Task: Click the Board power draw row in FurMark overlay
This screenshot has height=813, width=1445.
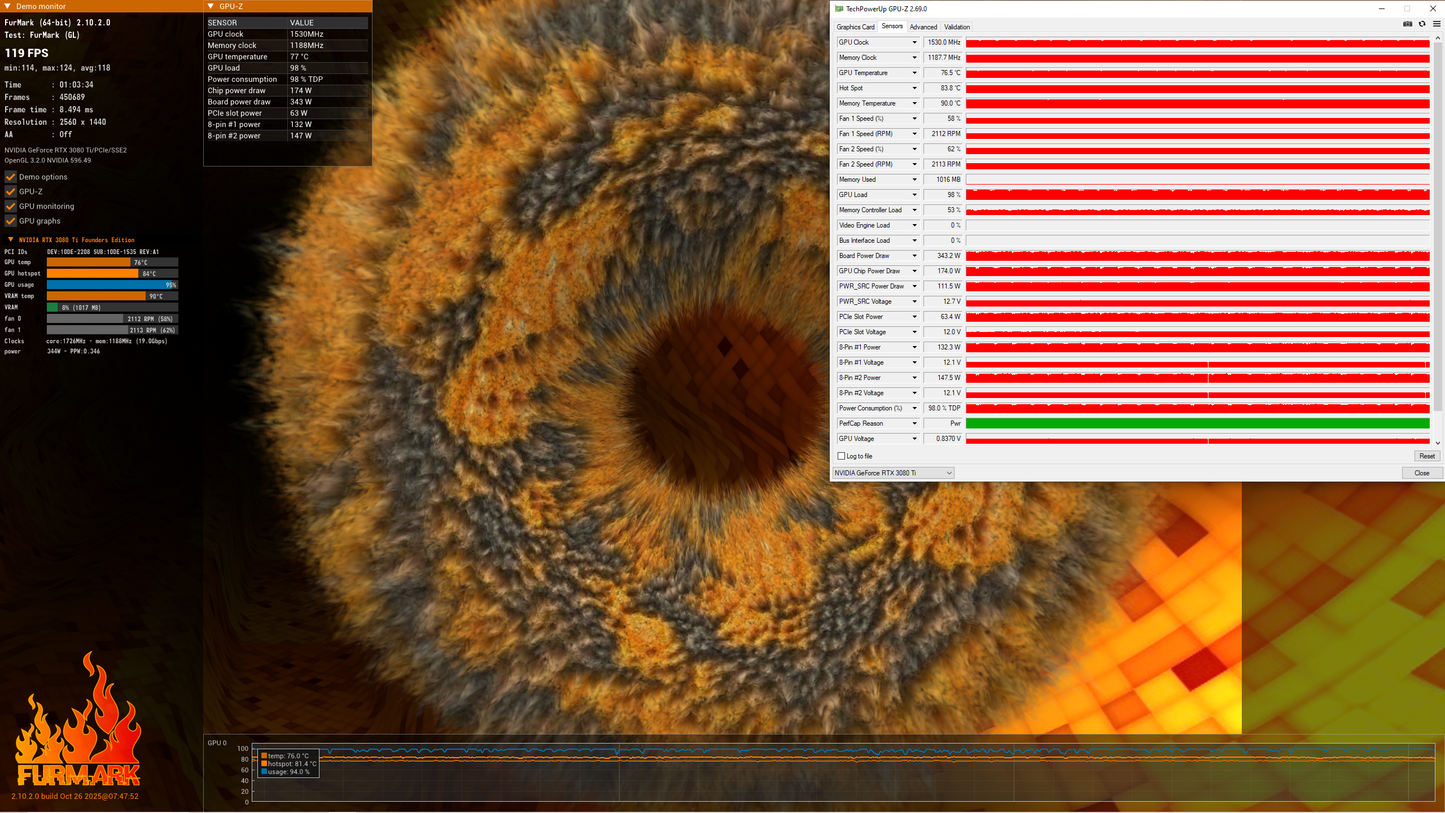Action: click(287, 102)
